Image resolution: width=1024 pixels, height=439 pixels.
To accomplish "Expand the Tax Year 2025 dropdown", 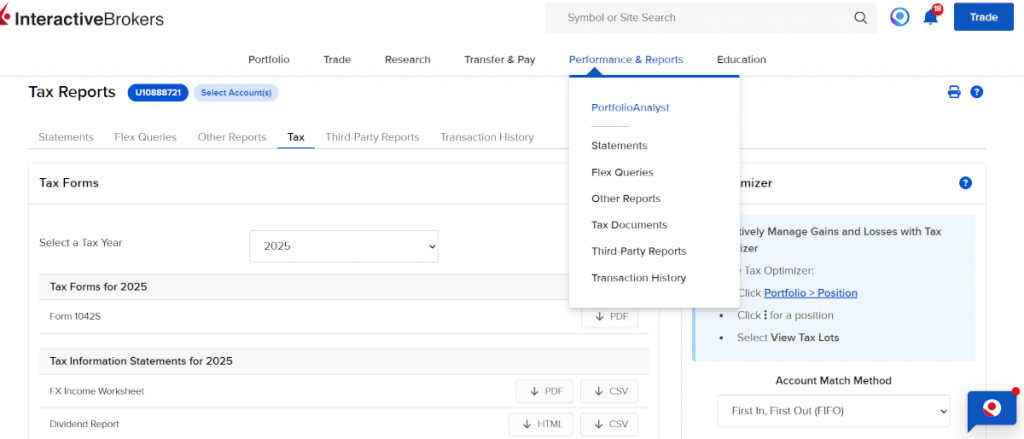I will point(344,246).
